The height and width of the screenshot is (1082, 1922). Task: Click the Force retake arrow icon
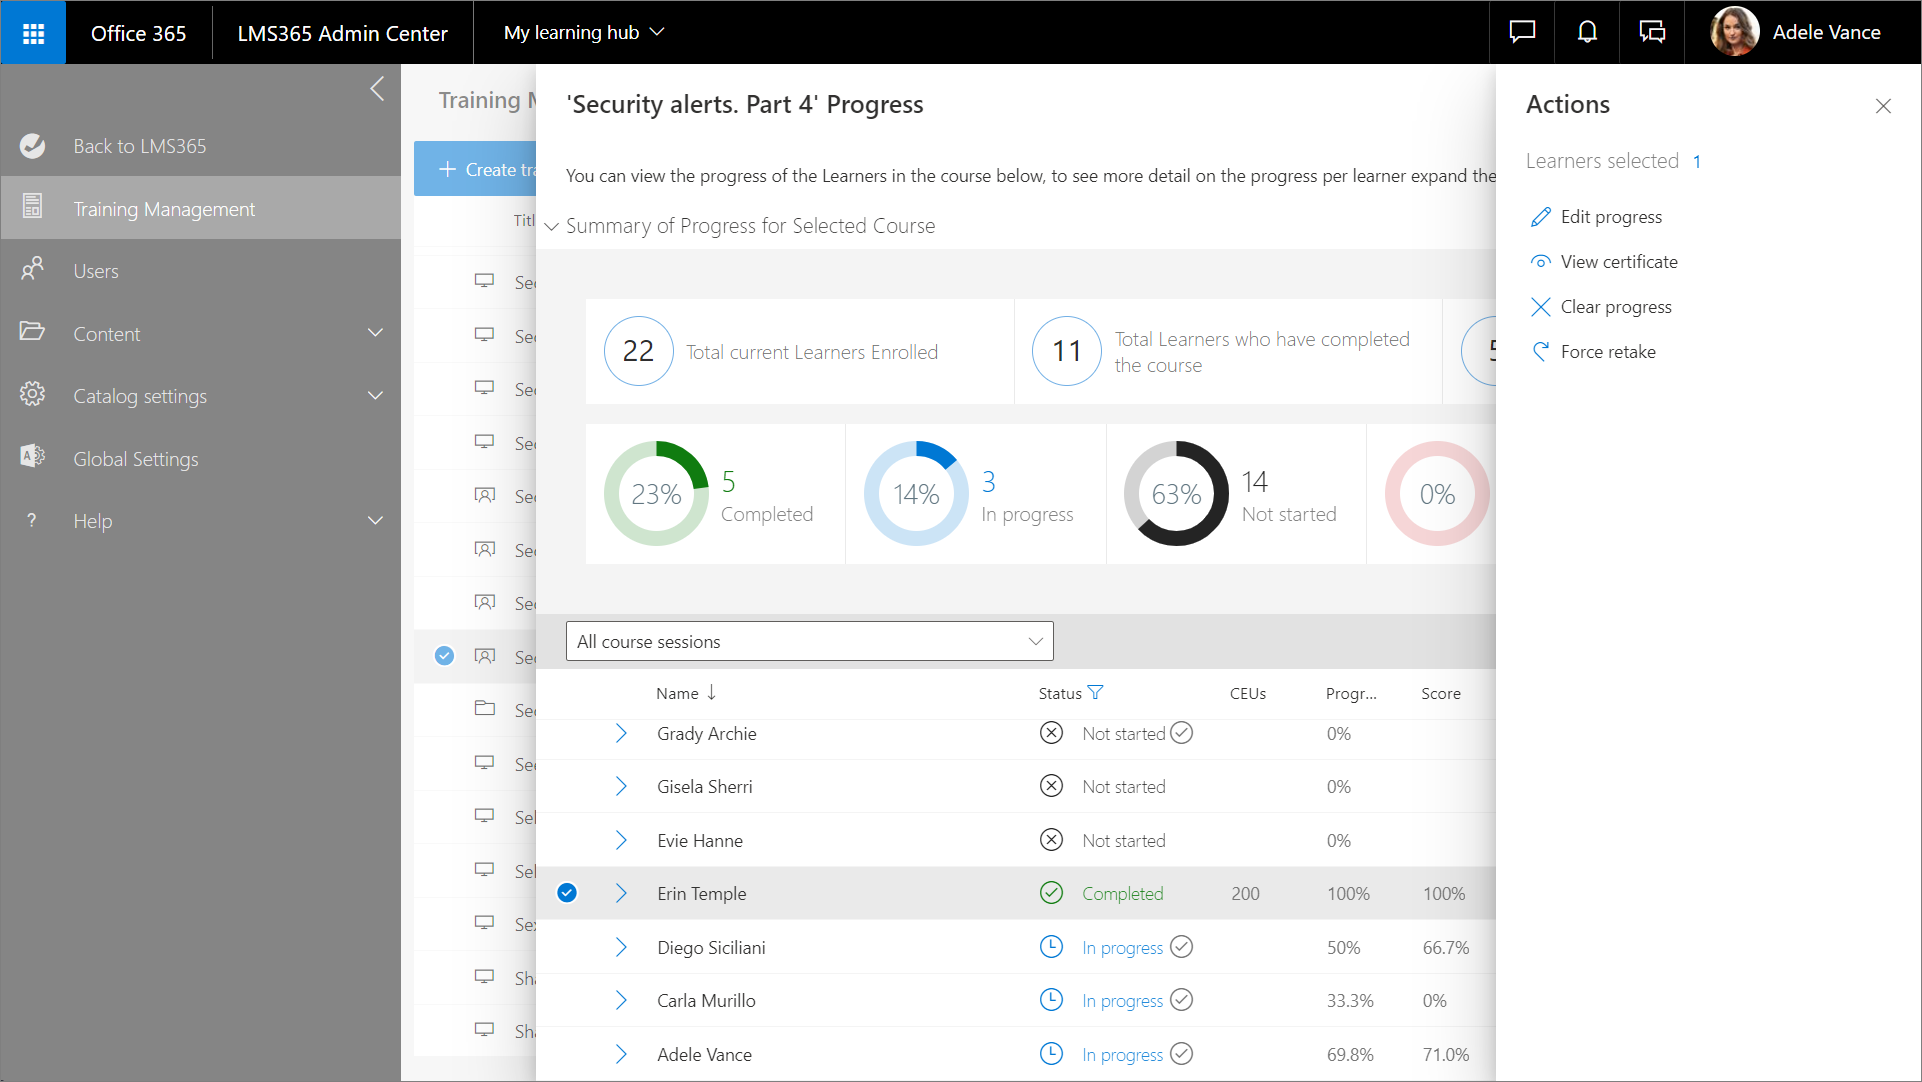tap(1541, 352)
